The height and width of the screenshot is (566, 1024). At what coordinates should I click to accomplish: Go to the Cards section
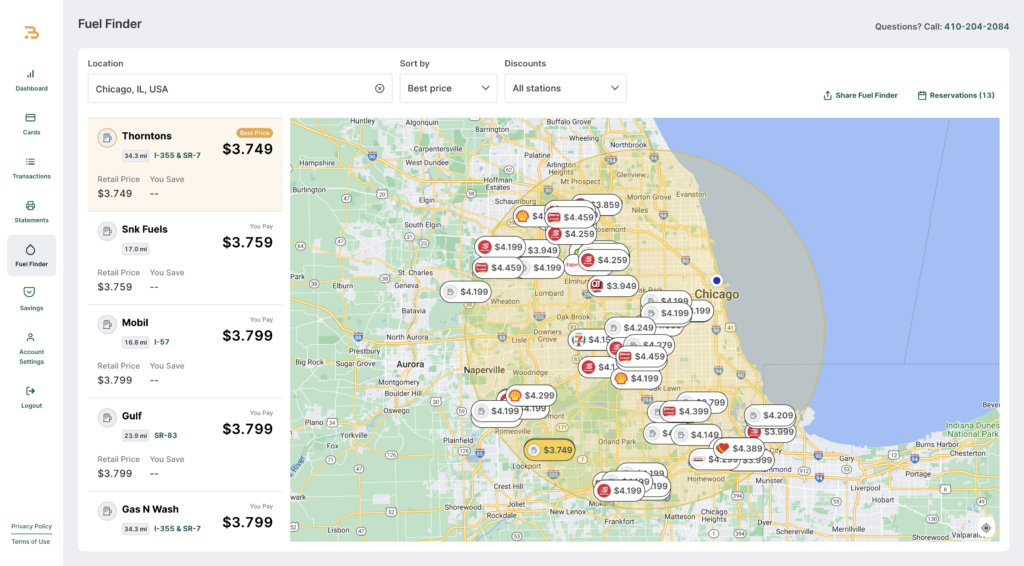click(x=31, y=124)
